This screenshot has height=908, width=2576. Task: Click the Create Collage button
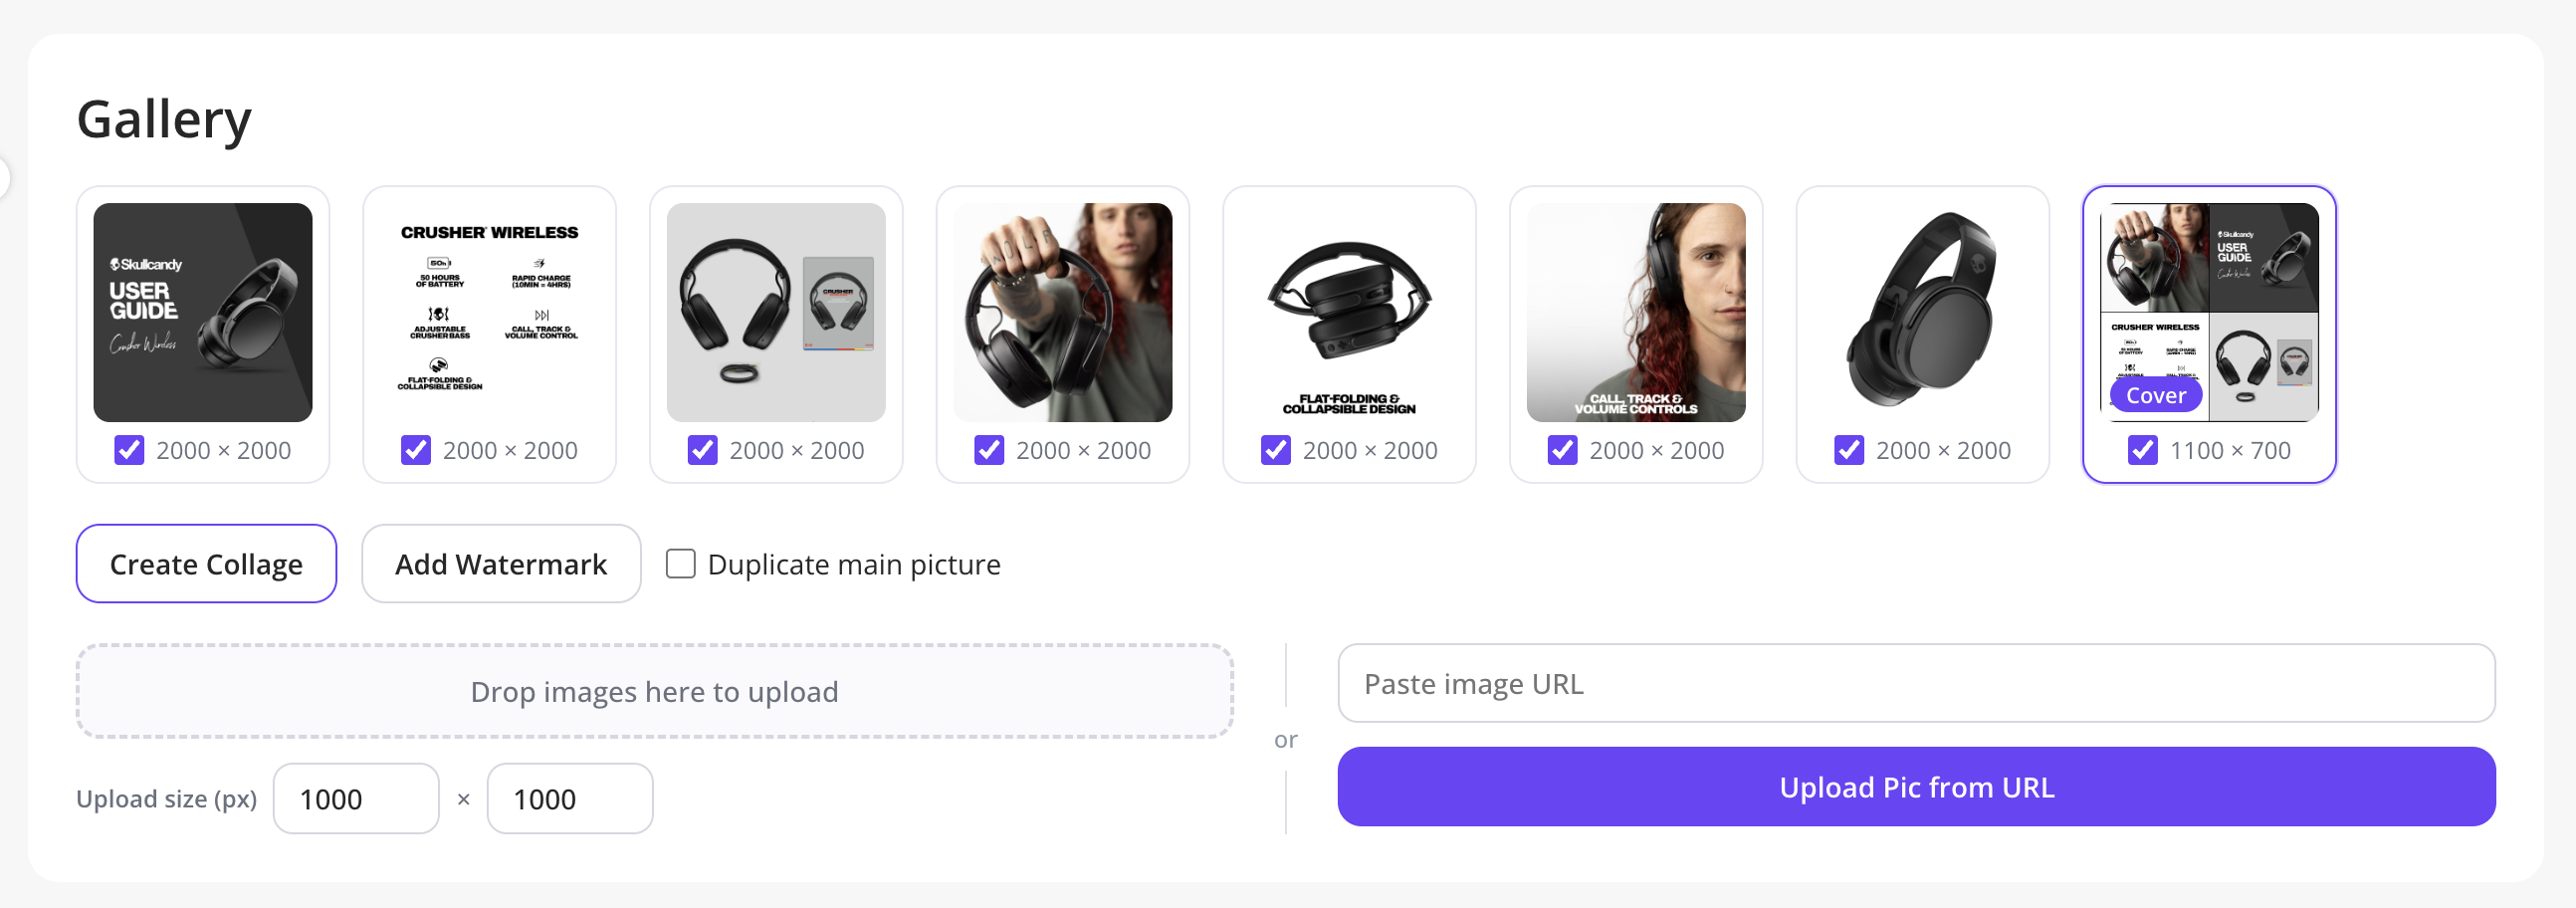(206, 564)
